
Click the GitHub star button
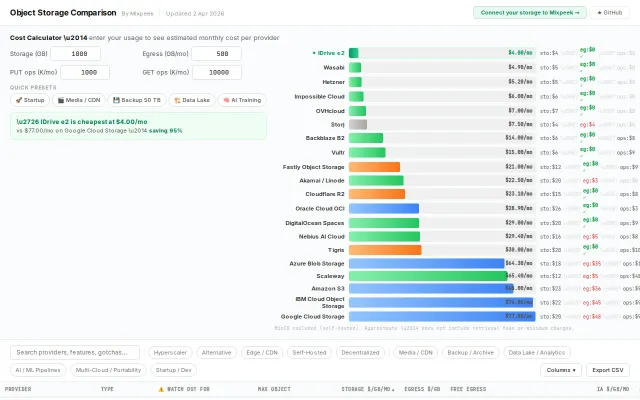click(x=609, y=13)
